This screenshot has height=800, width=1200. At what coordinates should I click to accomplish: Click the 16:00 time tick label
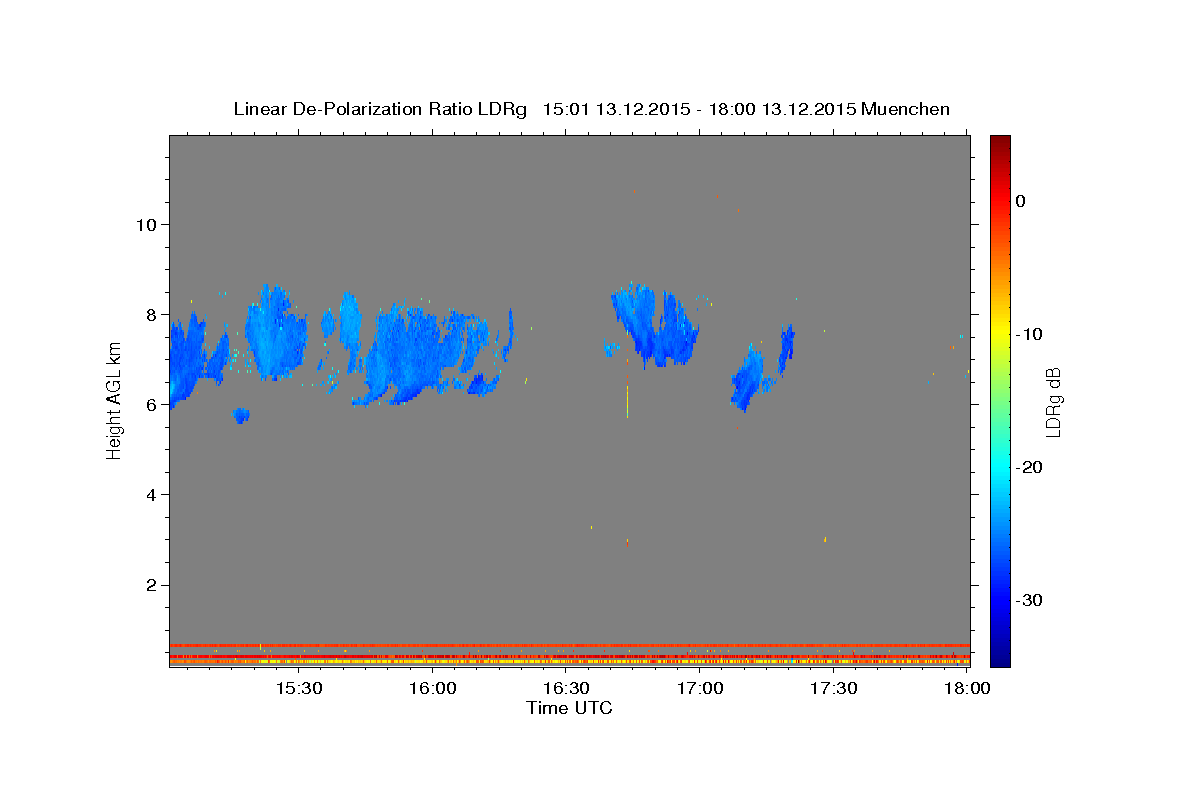[432, 689]
